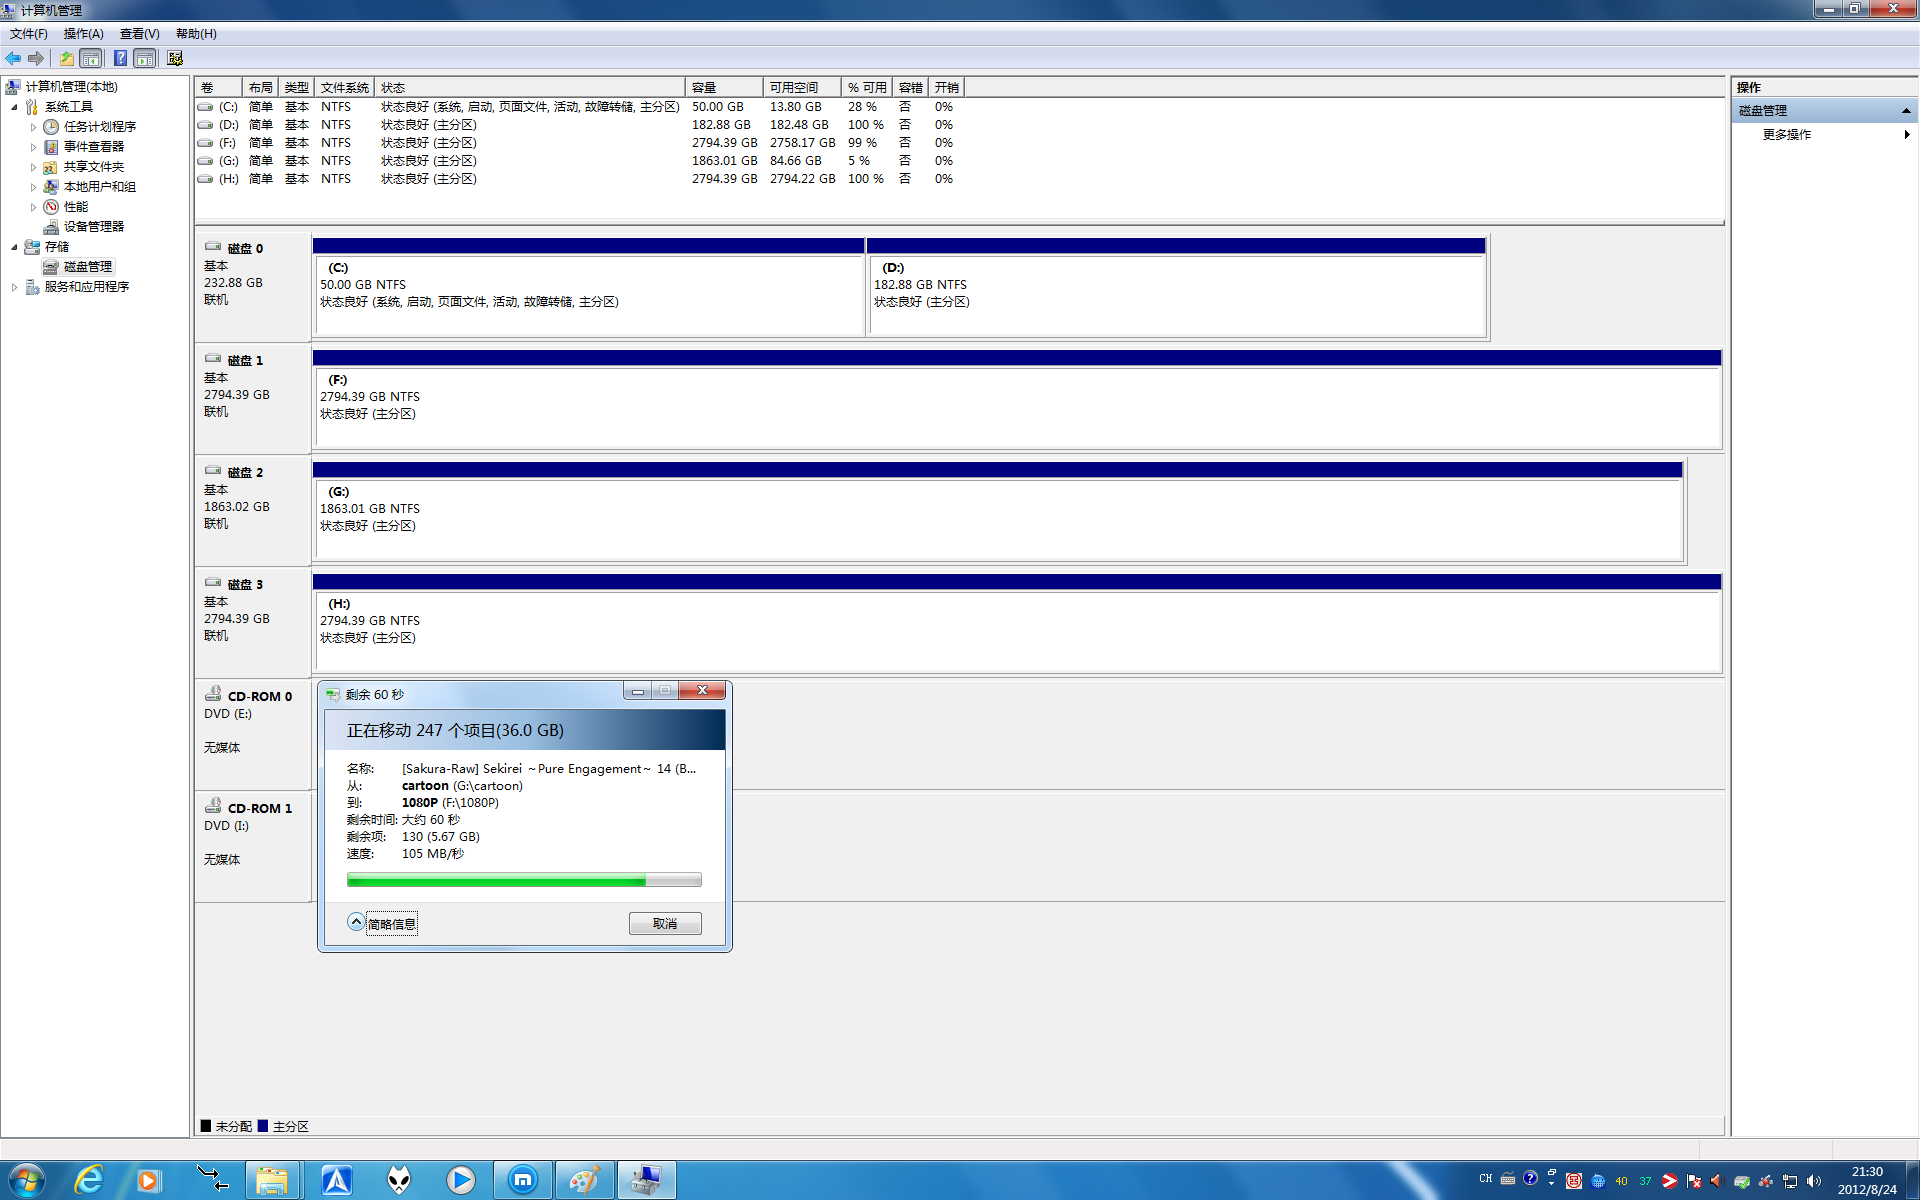This screenshot has width=1920, height=1200.
Task: Open the 查看(V) menu
Action: tap(139, 34)
